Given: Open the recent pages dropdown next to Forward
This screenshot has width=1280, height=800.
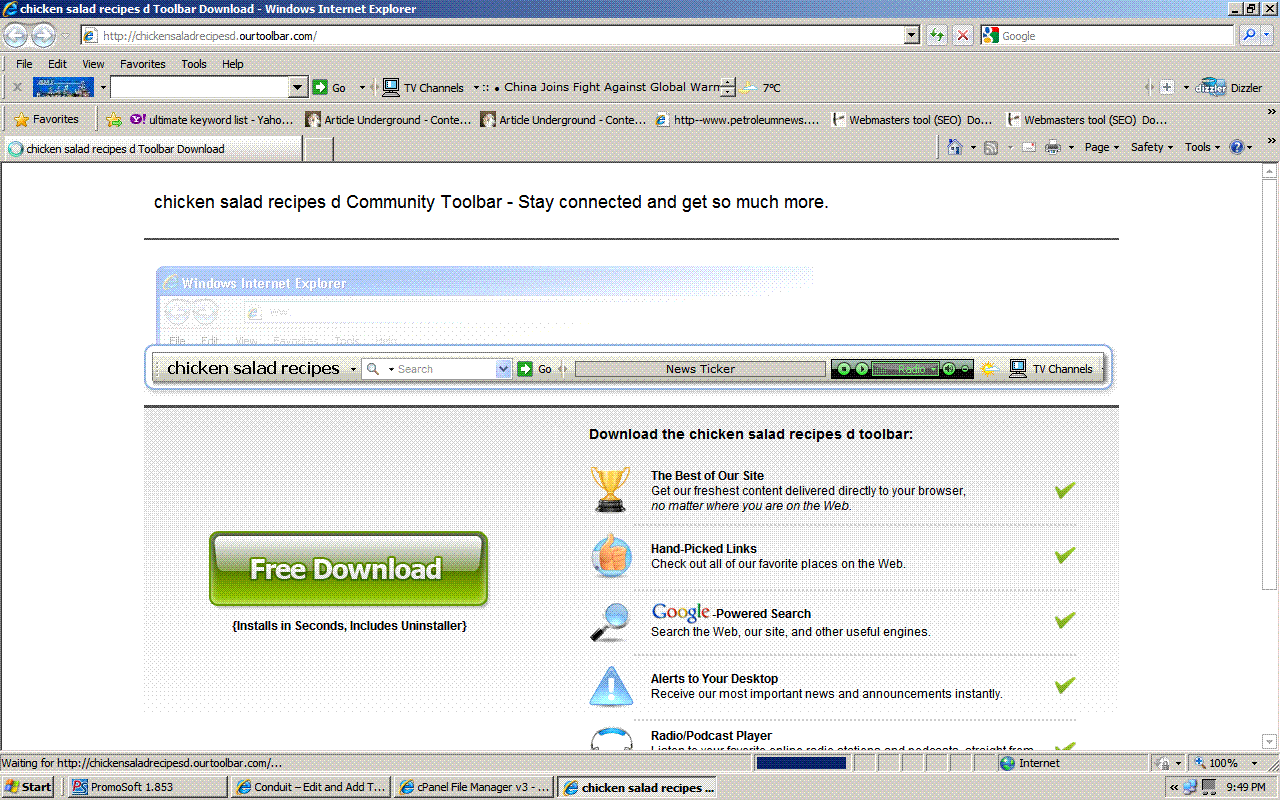Looking at the screenshot, I should coord(65,36).
